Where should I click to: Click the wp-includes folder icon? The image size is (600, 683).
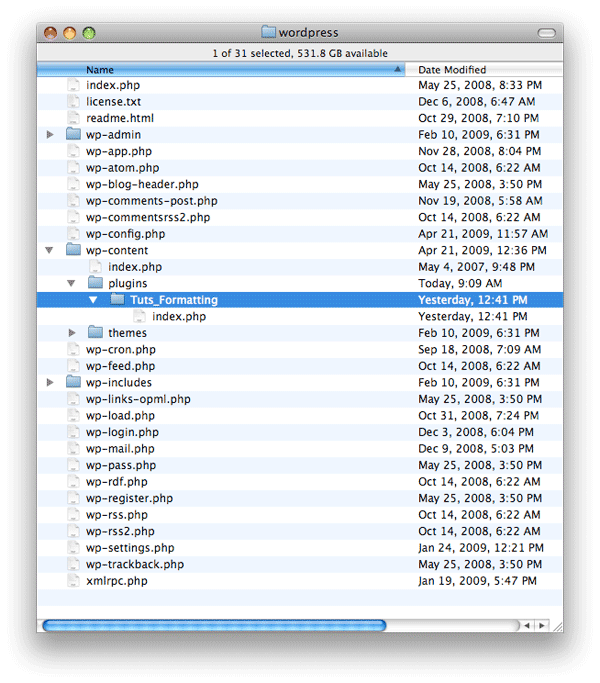point(74,382)
